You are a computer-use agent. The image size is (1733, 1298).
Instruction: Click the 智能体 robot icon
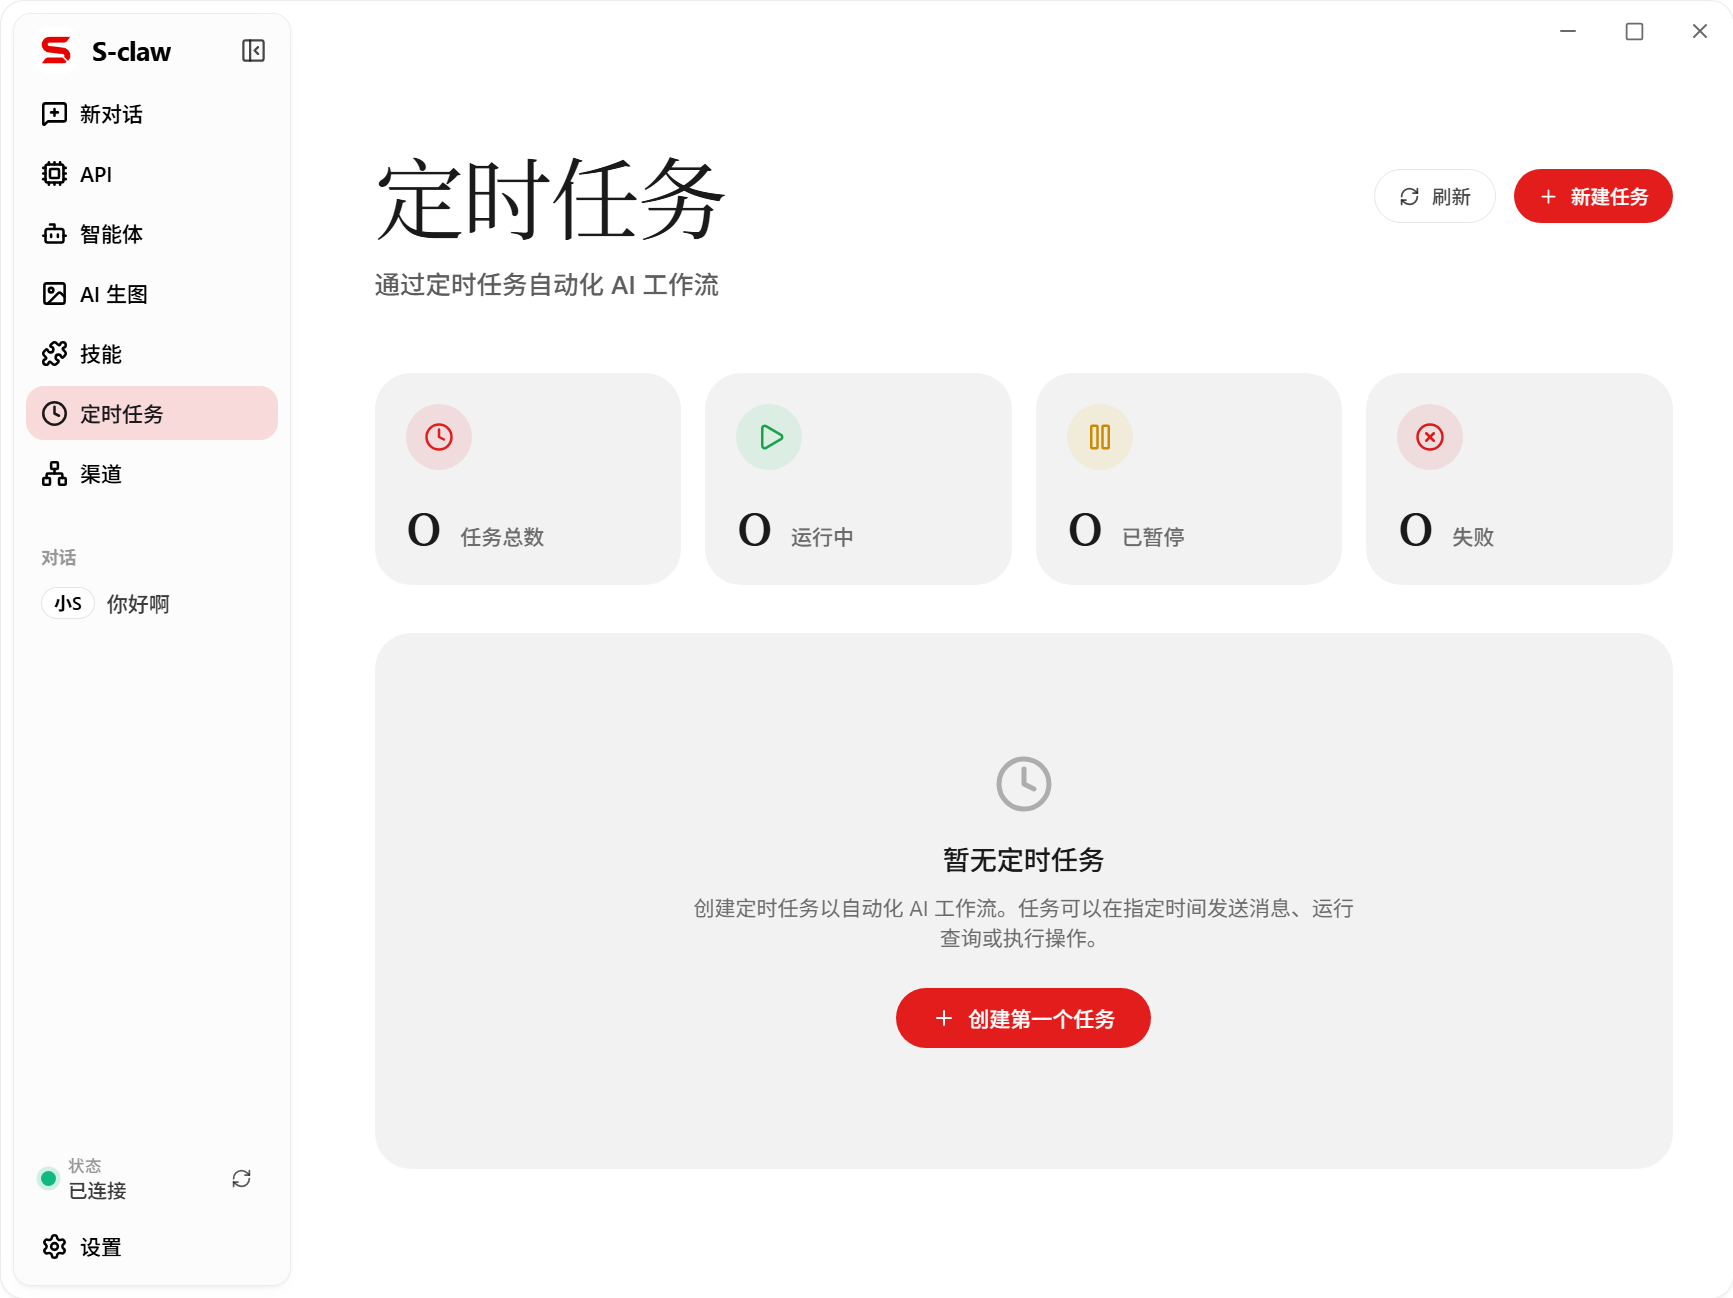tap(54, 234)
